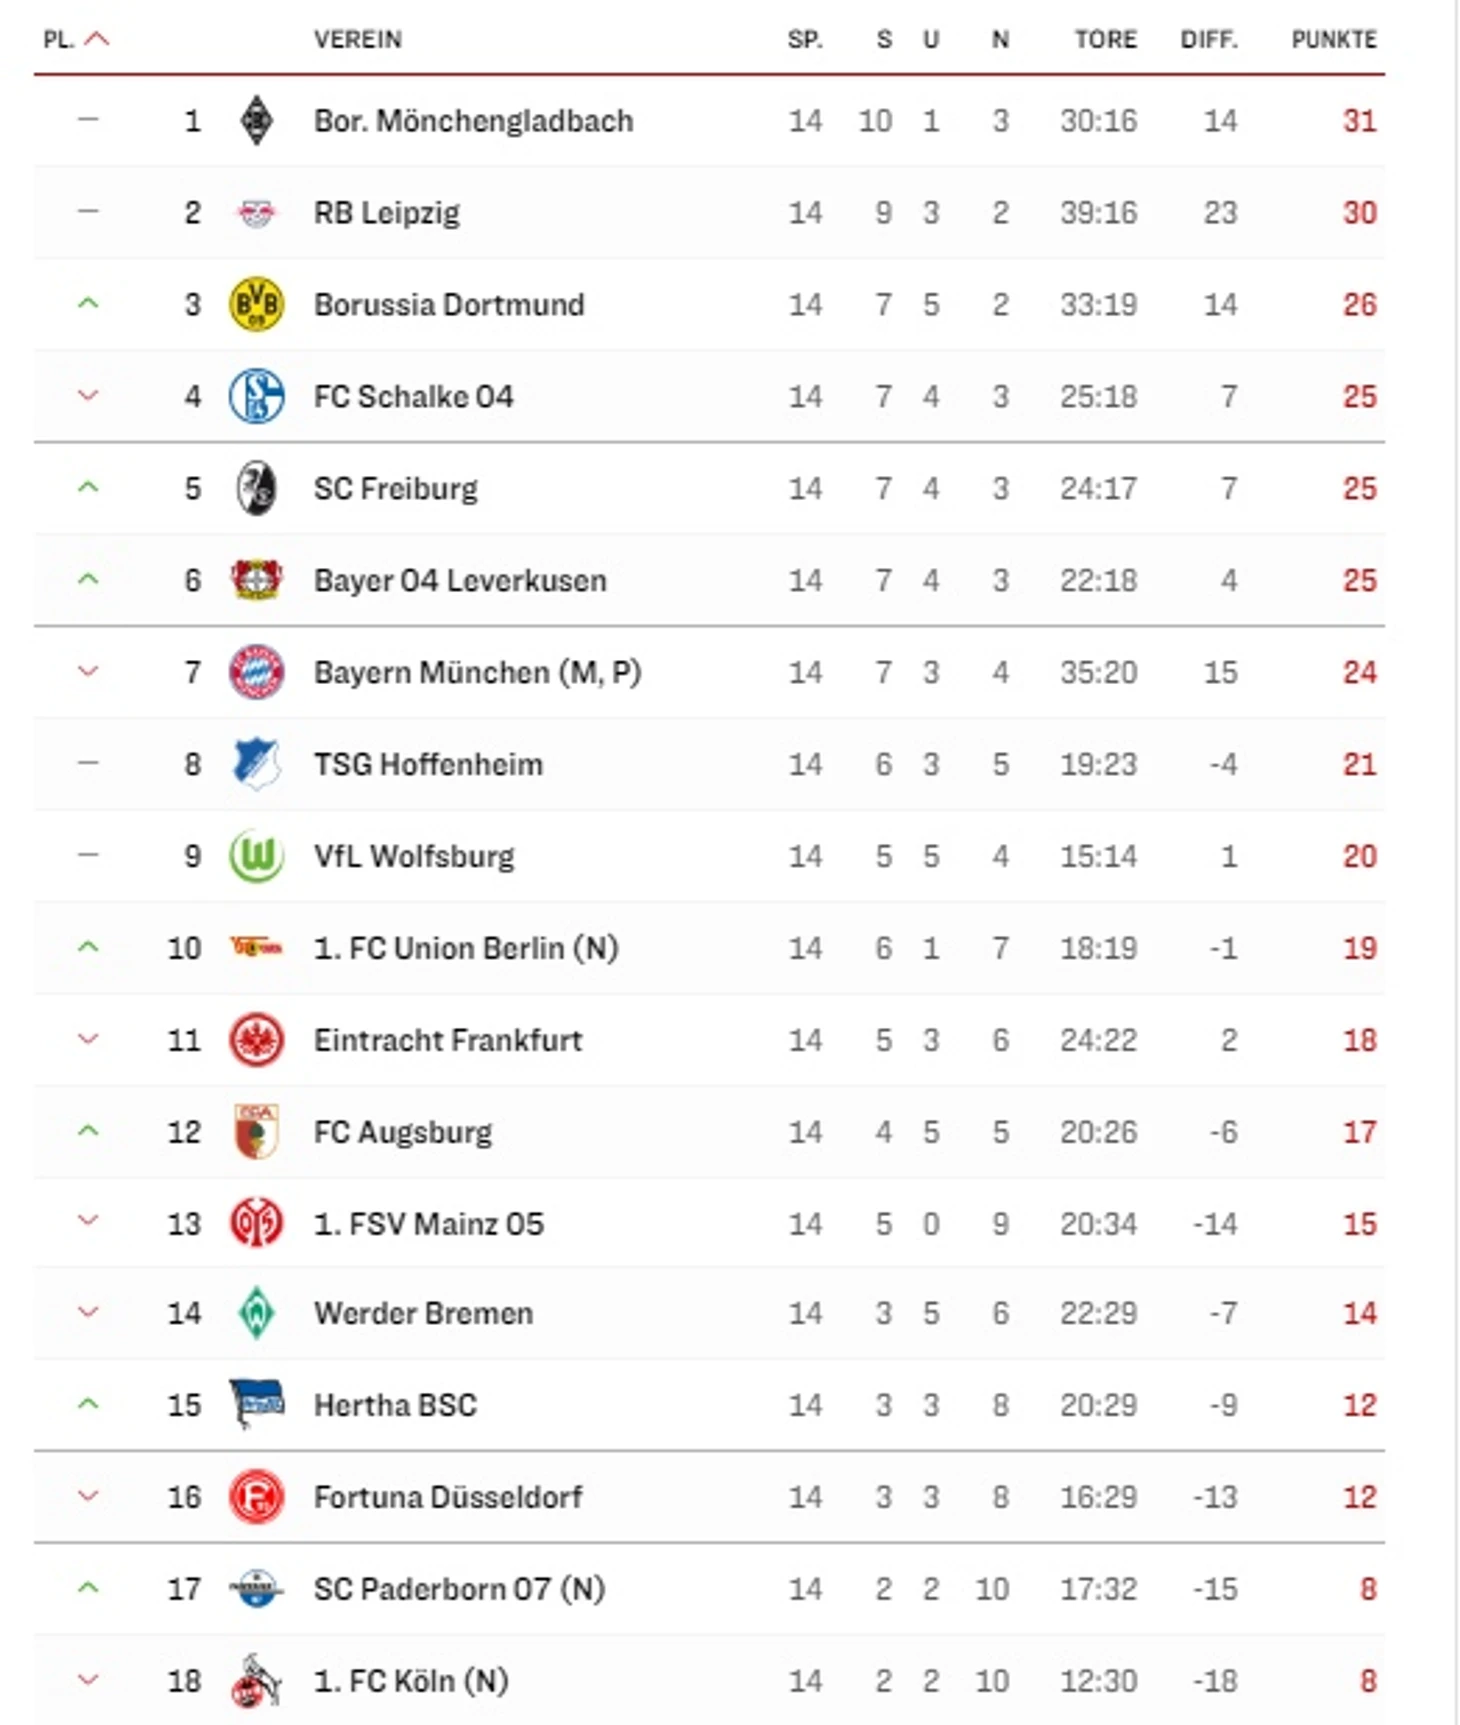The image size is (1460, 1725).
Task: Click the VfL Wolfsburg green logo
Action: pos(257,856)
